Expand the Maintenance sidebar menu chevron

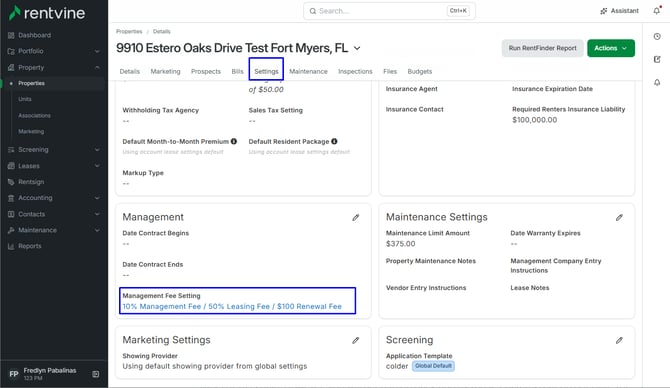point(97,230)
